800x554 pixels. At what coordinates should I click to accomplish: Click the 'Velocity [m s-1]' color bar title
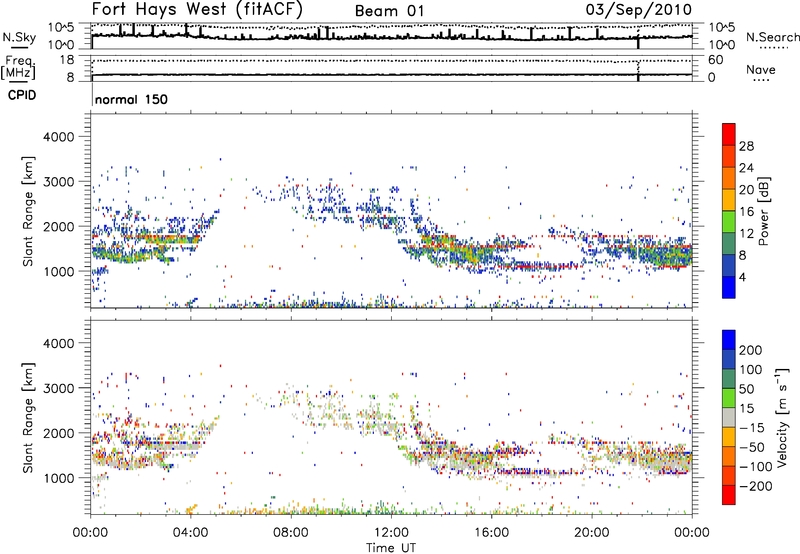(x=782, y=417)
